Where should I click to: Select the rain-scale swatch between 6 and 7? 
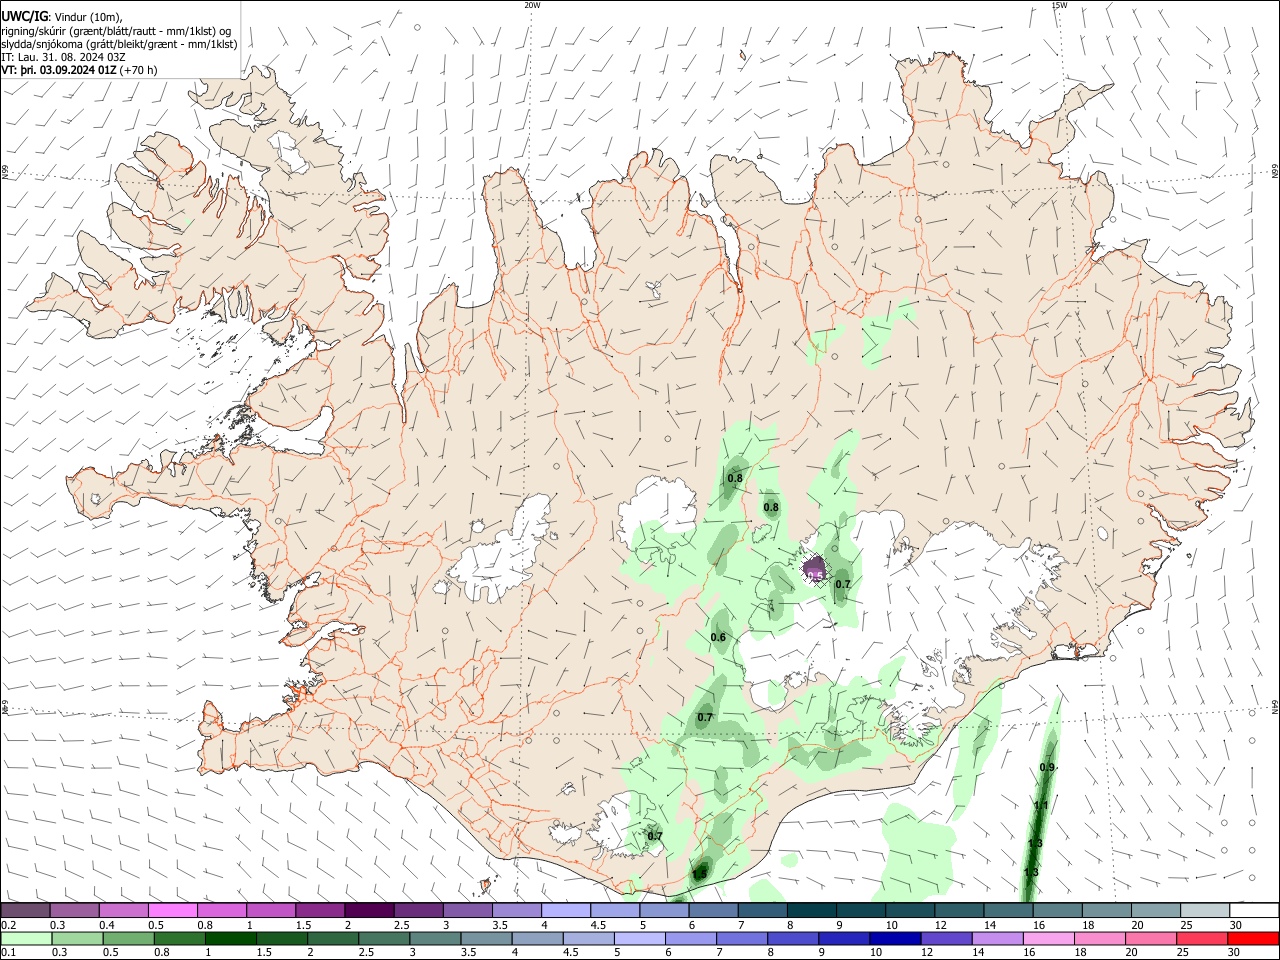[x=692, y=938]
